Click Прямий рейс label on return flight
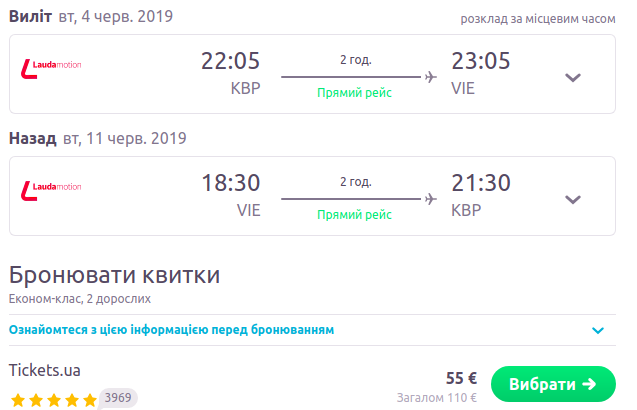637x410 pixels. tap(354, 214)
